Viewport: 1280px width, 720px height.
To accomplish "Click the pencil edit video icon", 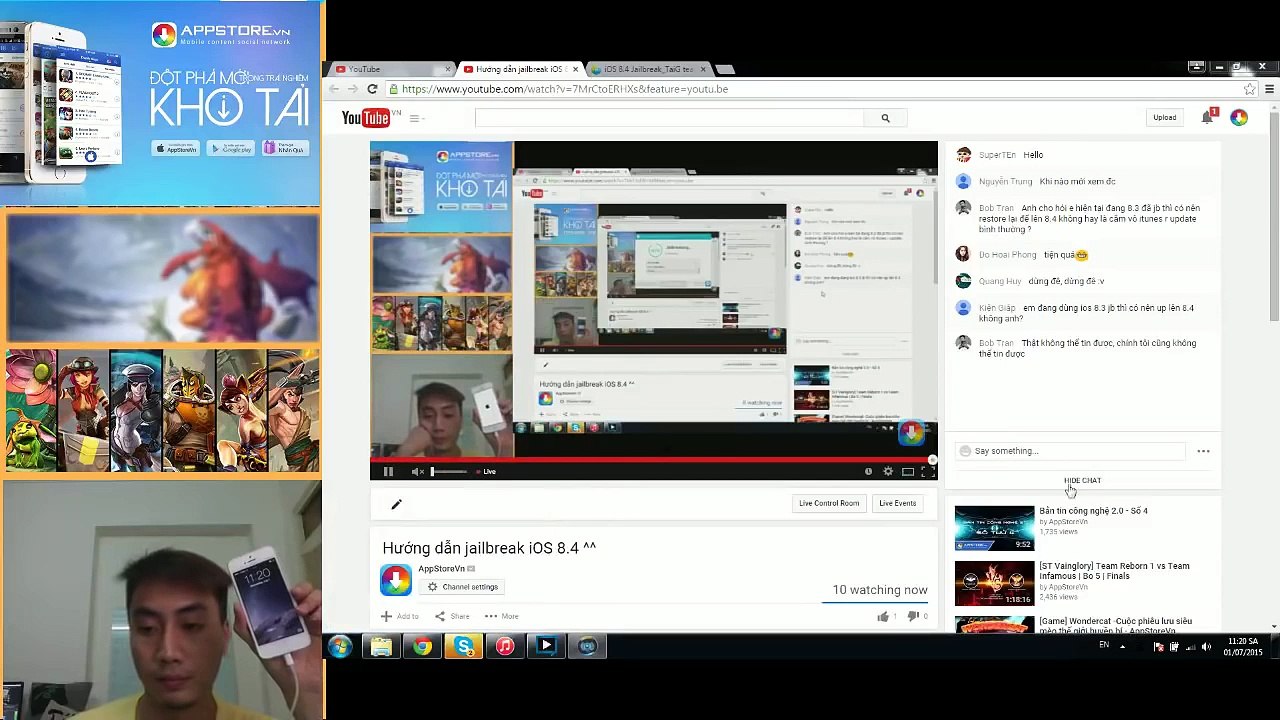I will pyautogui.click(x=396, y=504).
